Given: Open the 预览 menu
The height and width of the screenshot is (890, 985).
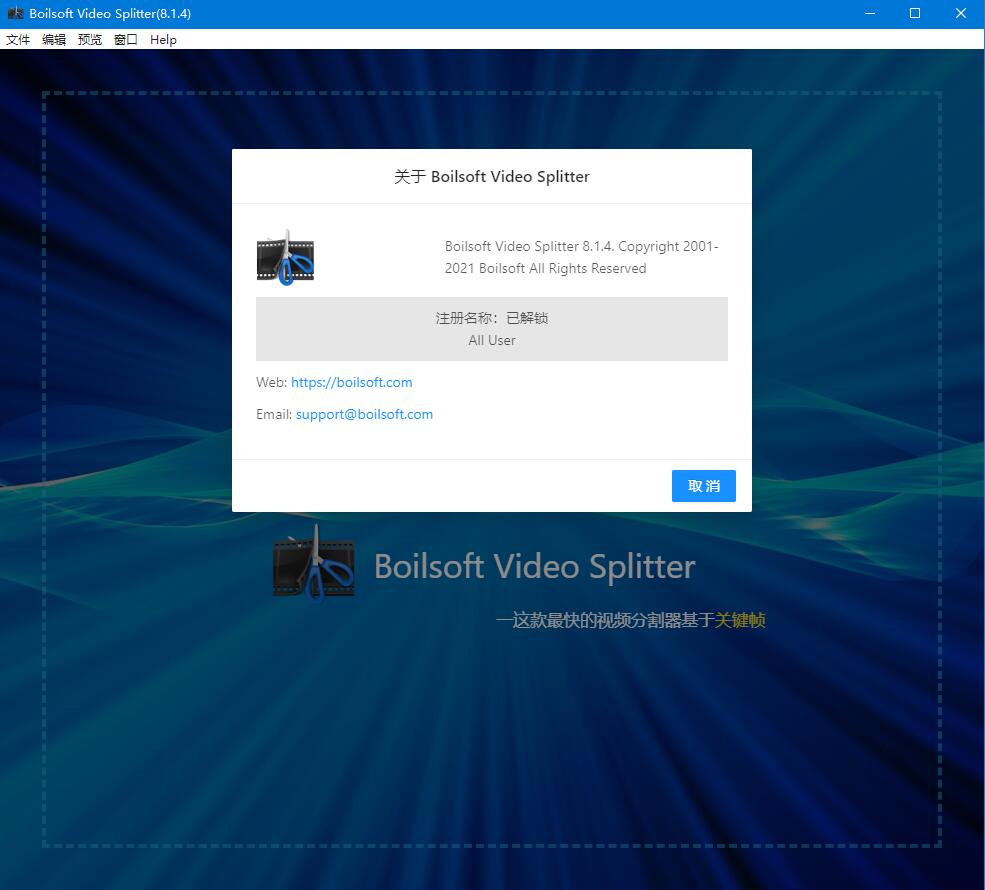Looking at the screenshot, I should [90, 40].
